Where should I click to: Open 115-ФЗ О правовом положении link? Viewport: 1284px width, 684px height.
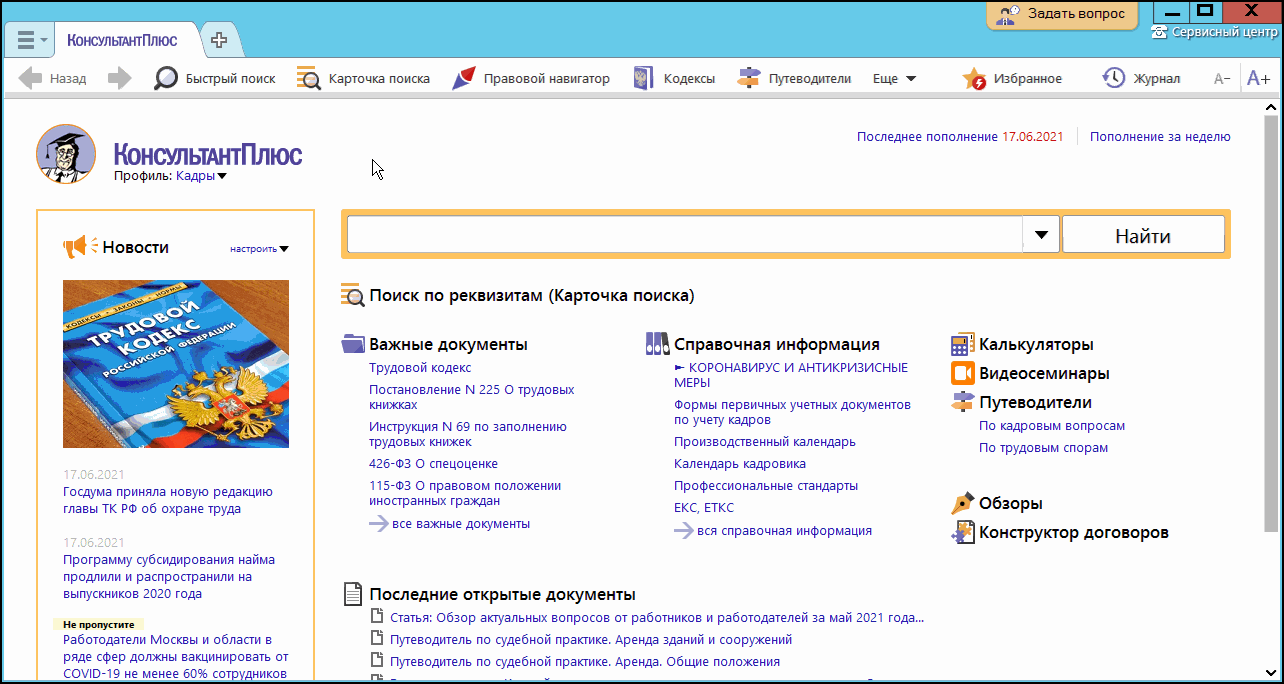click(x=465, y=493)
